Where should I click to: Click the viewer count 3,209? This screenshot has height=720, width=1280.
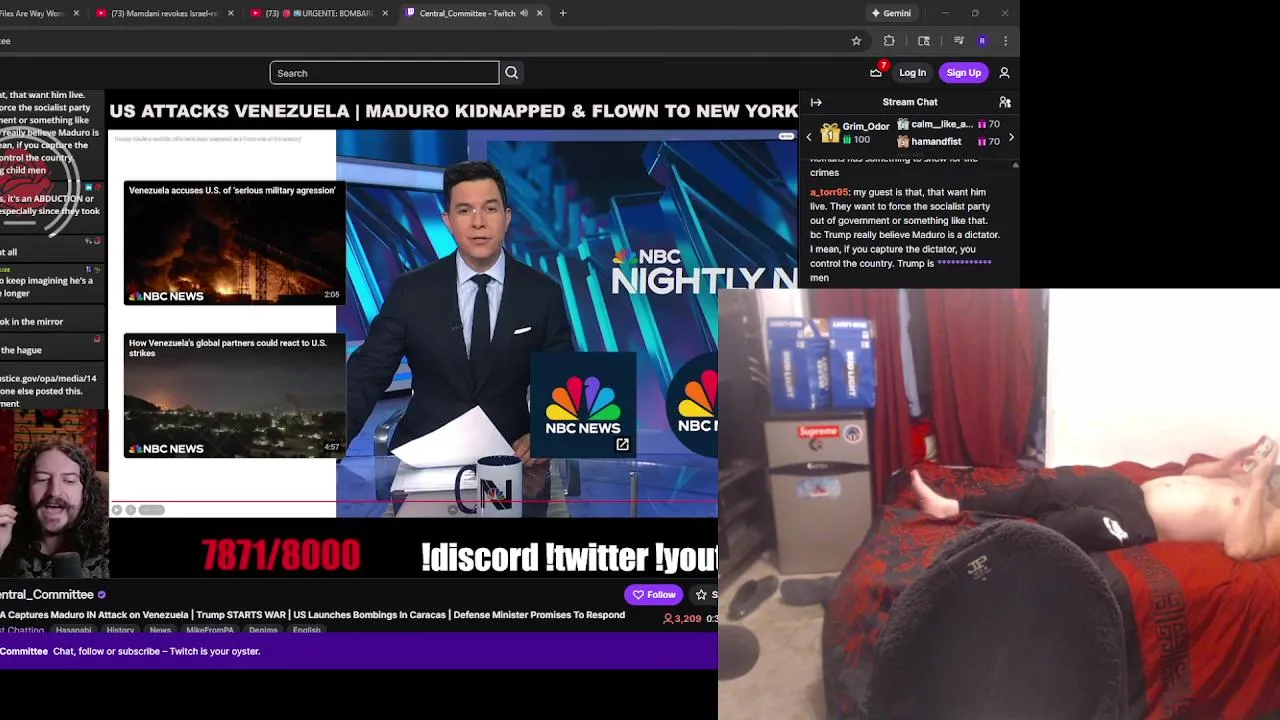pos(683,618)
